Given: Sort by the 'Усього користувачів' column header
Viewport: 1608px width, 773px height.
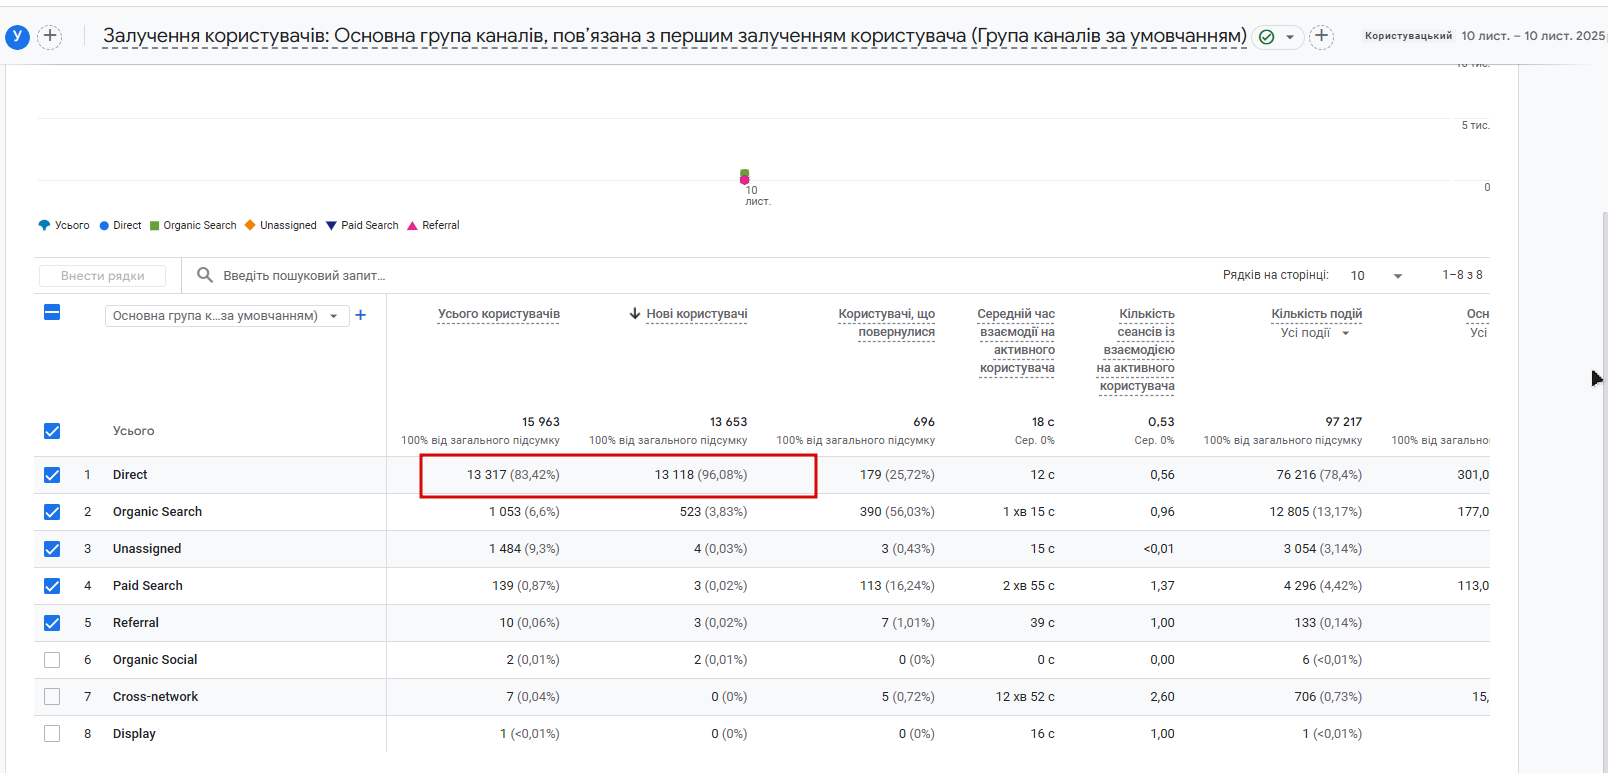Looking at the screenshot, I should pos(499,314).
